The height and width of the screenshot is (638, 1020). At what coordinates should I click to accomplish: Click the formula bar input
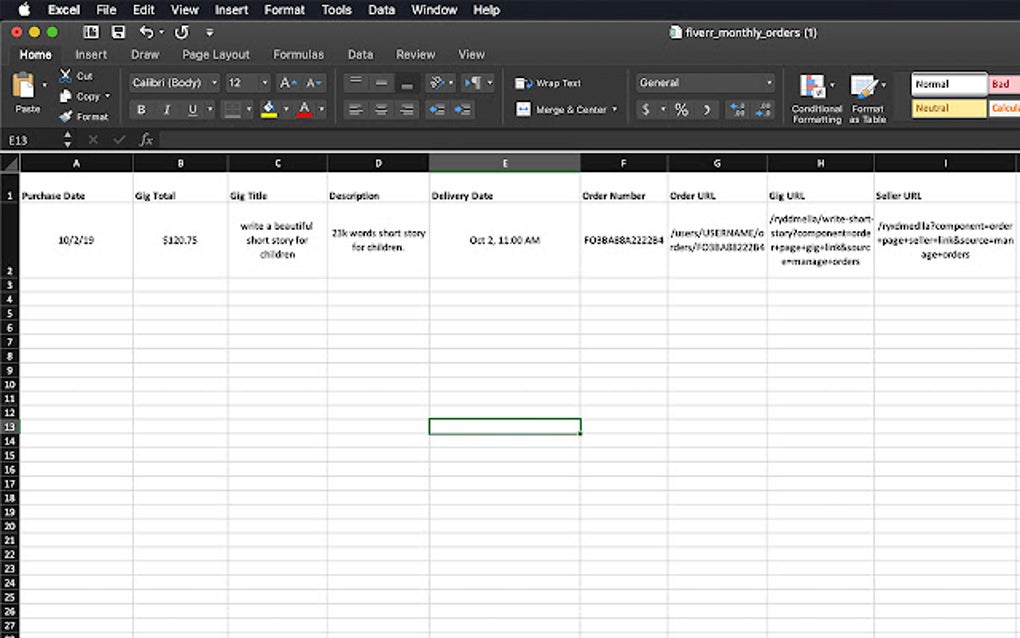(x=589, y=139)
